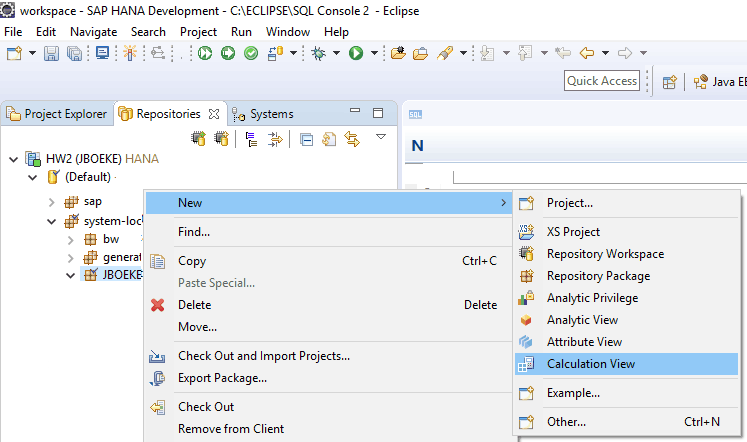The width and height of the screenshot is (747, 442).
Task: Click the Open Perspective icon
Action: coord(671,82)
